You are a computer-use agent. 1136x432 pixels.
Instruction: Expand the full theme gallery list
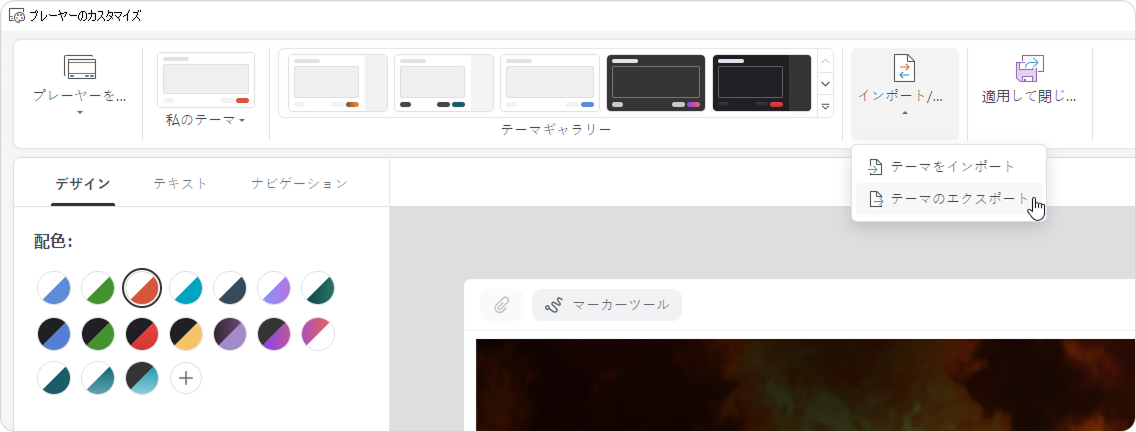pyautogui.click(x=825, y=106)
